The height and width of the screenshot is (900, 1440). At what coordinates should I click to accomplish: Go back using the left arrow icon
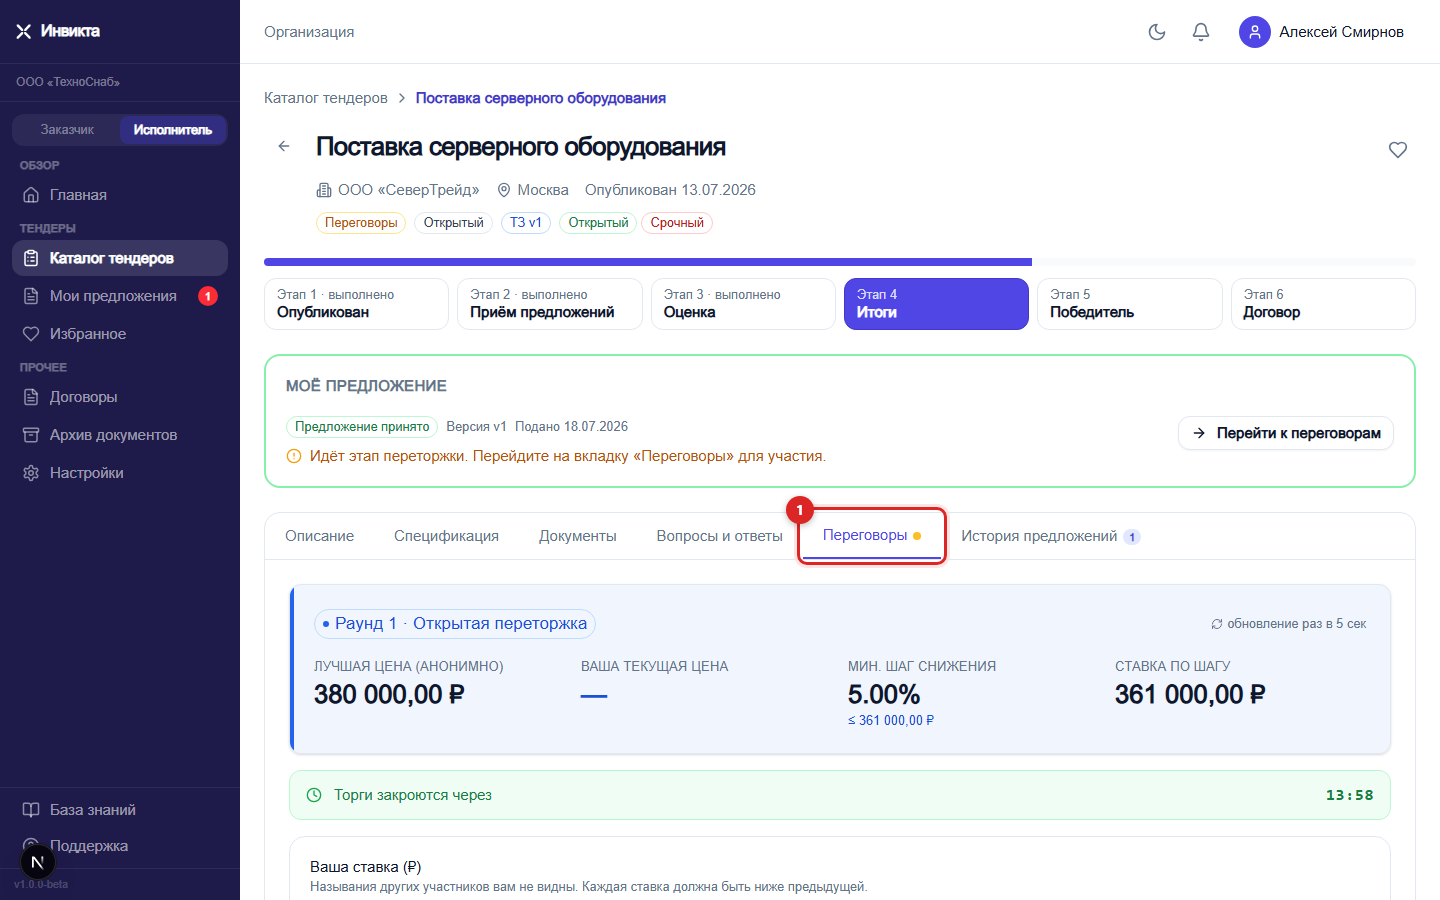284,146
